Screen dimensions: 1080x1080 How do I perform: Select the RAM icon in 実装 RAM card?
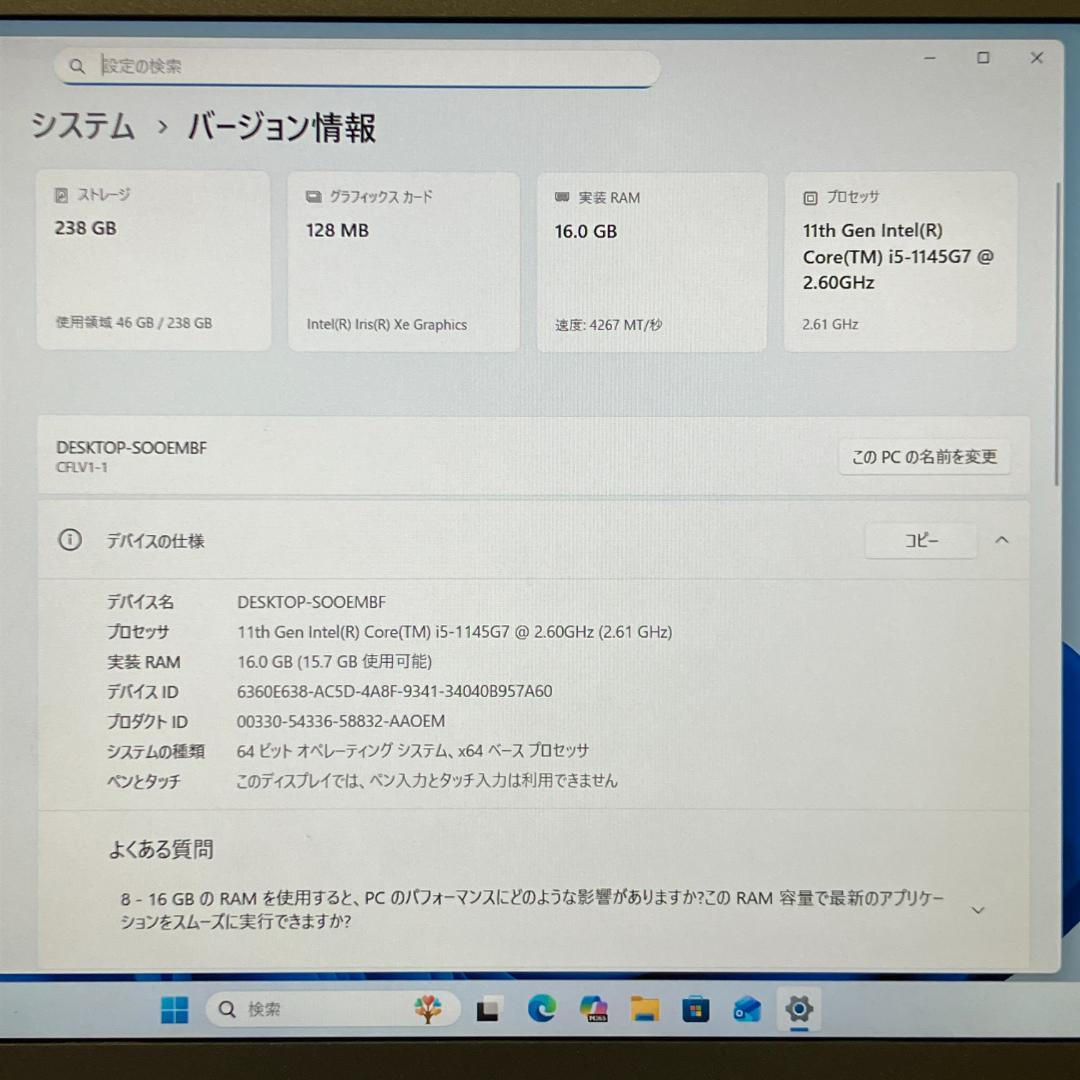(x=563, y=197)
